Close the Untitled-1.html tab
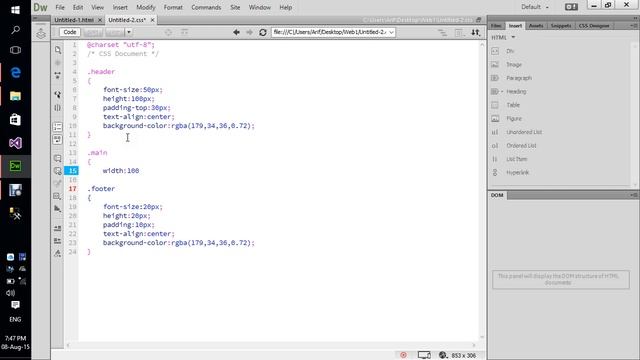The image size is (640, 360). [100, 20]
